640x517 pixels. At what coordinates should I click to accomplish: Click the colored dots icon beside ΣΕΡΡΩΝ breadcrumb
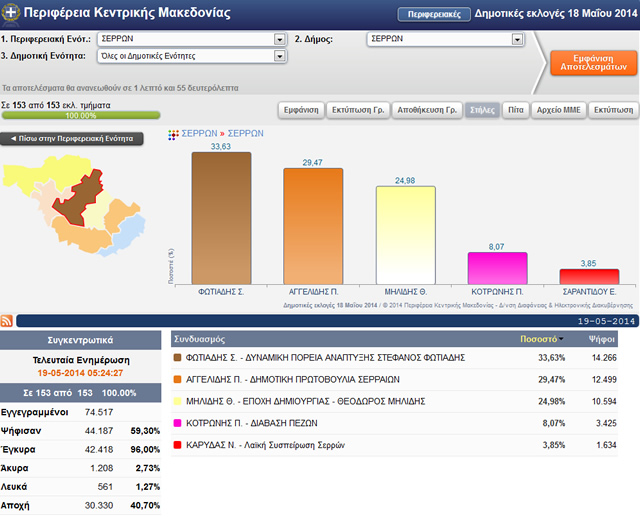[173, 132]
